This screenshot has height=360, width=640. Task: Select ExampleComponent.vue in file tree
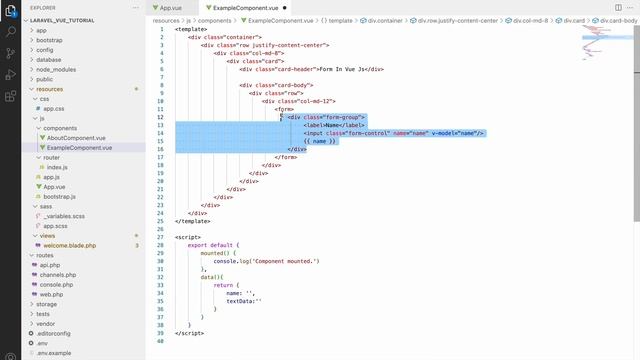(79, 148)
